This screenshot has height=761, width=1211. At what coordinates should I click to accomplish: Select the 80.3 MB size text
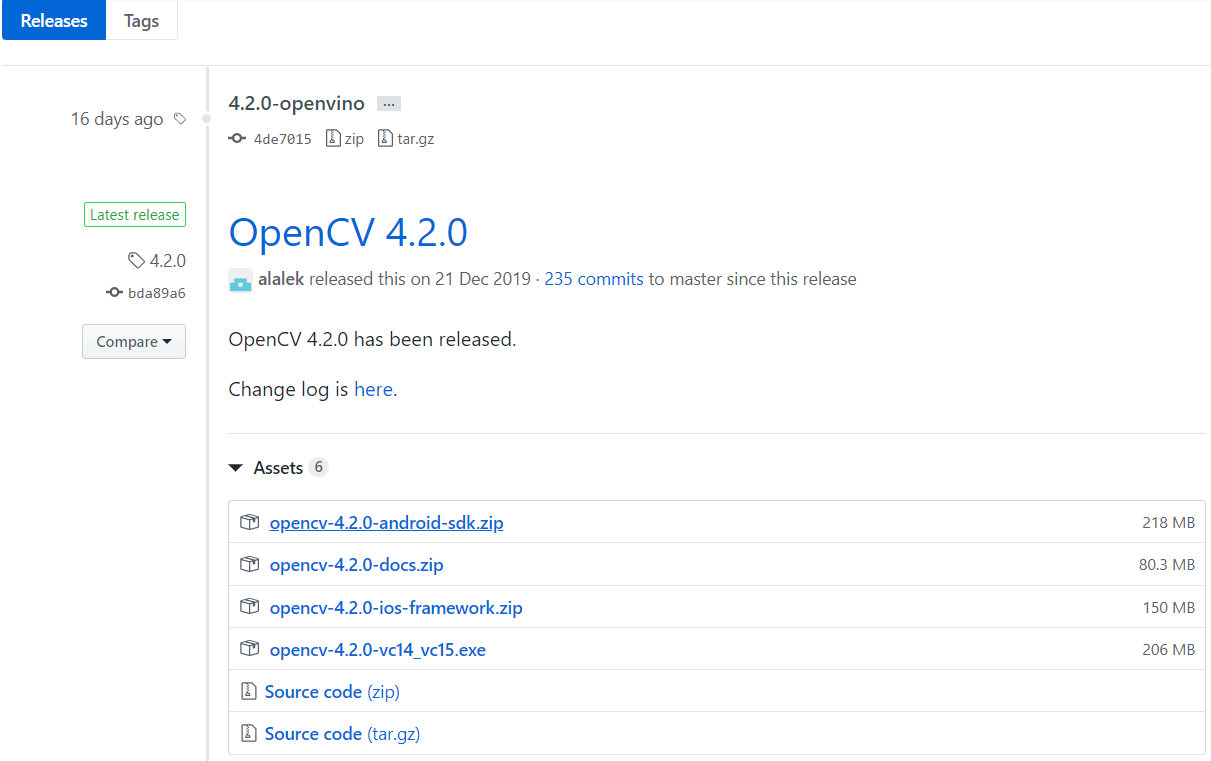pyautogui.click(x=1167, y=565)
